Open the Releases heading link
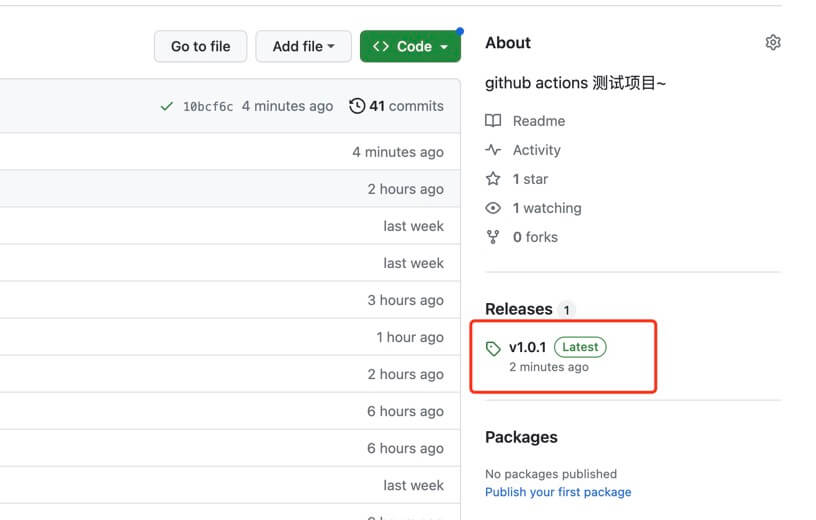816x520 pixels. 519,309
